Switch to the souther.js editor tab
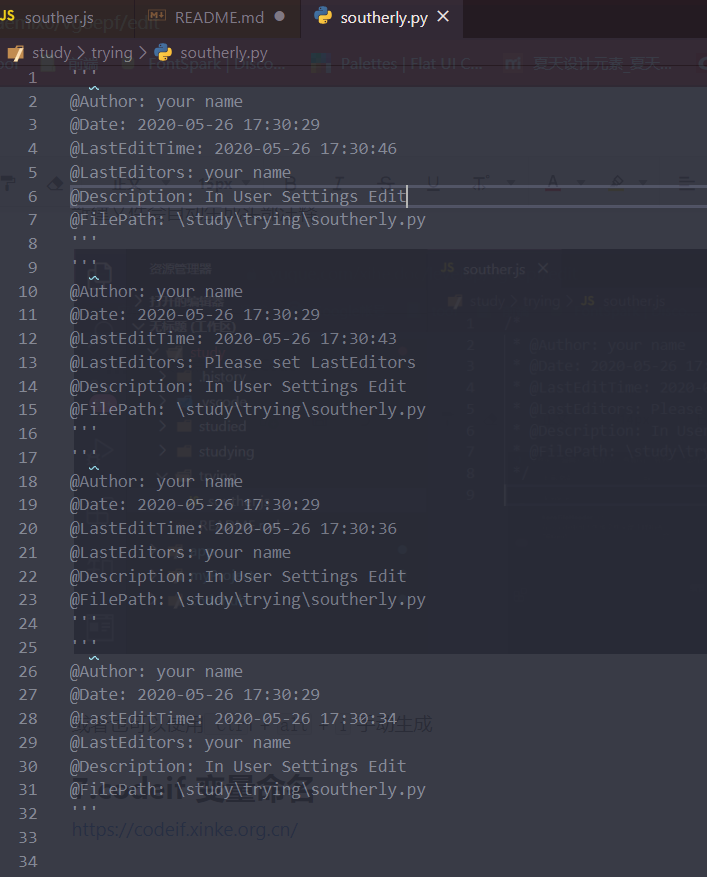 coord(59,18)
